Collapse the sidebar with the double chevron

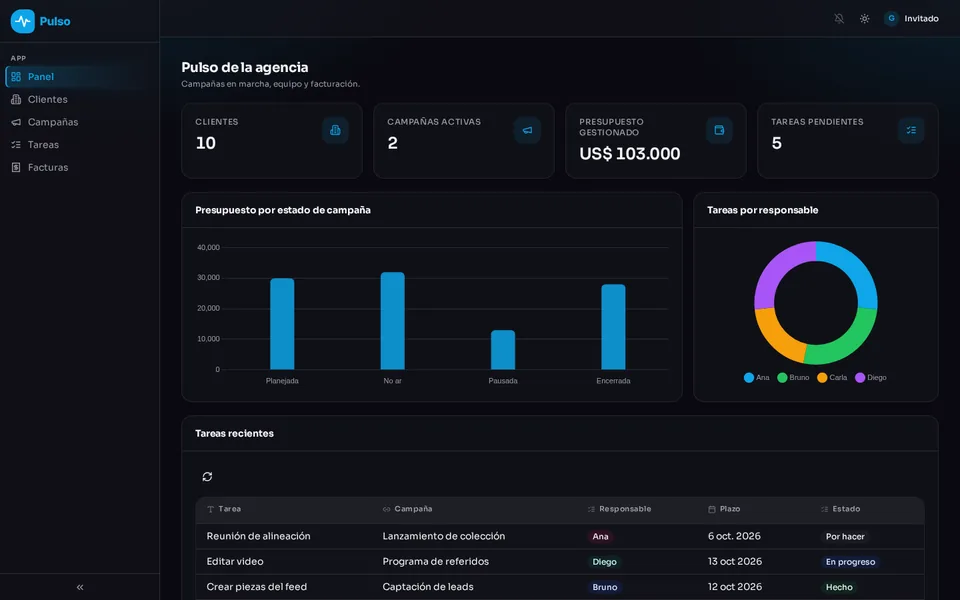(x=80, y=587)
